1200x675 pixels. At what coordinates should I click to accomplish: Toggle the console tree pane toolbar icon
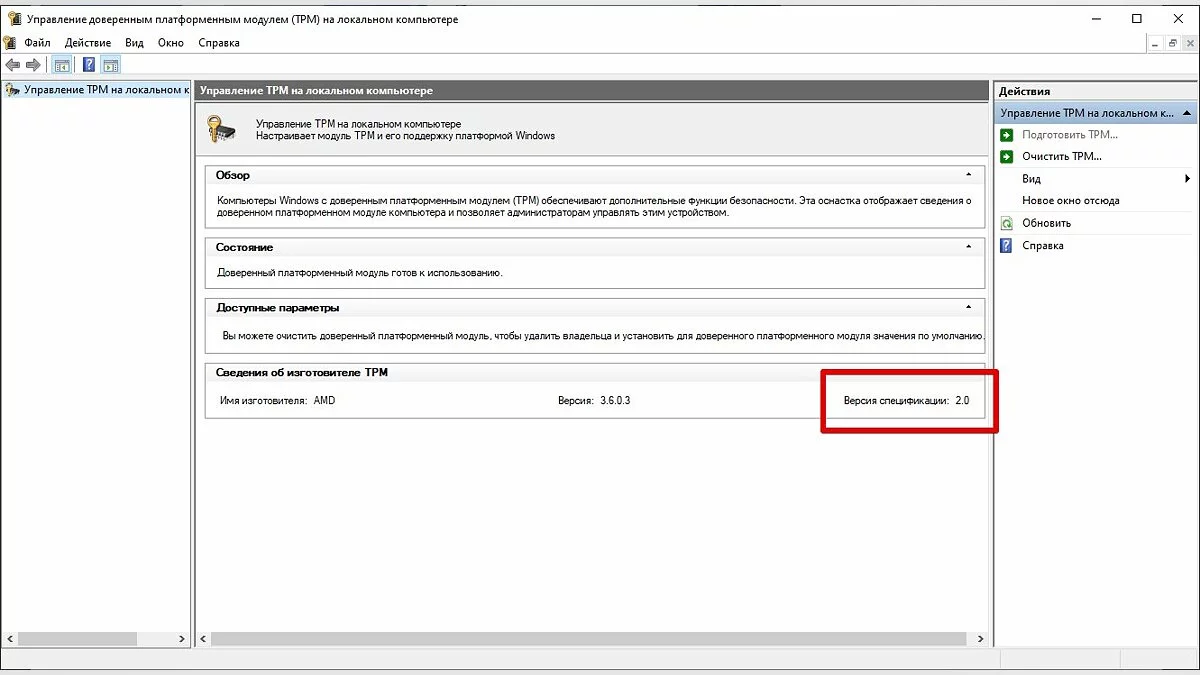coord(62,65)
